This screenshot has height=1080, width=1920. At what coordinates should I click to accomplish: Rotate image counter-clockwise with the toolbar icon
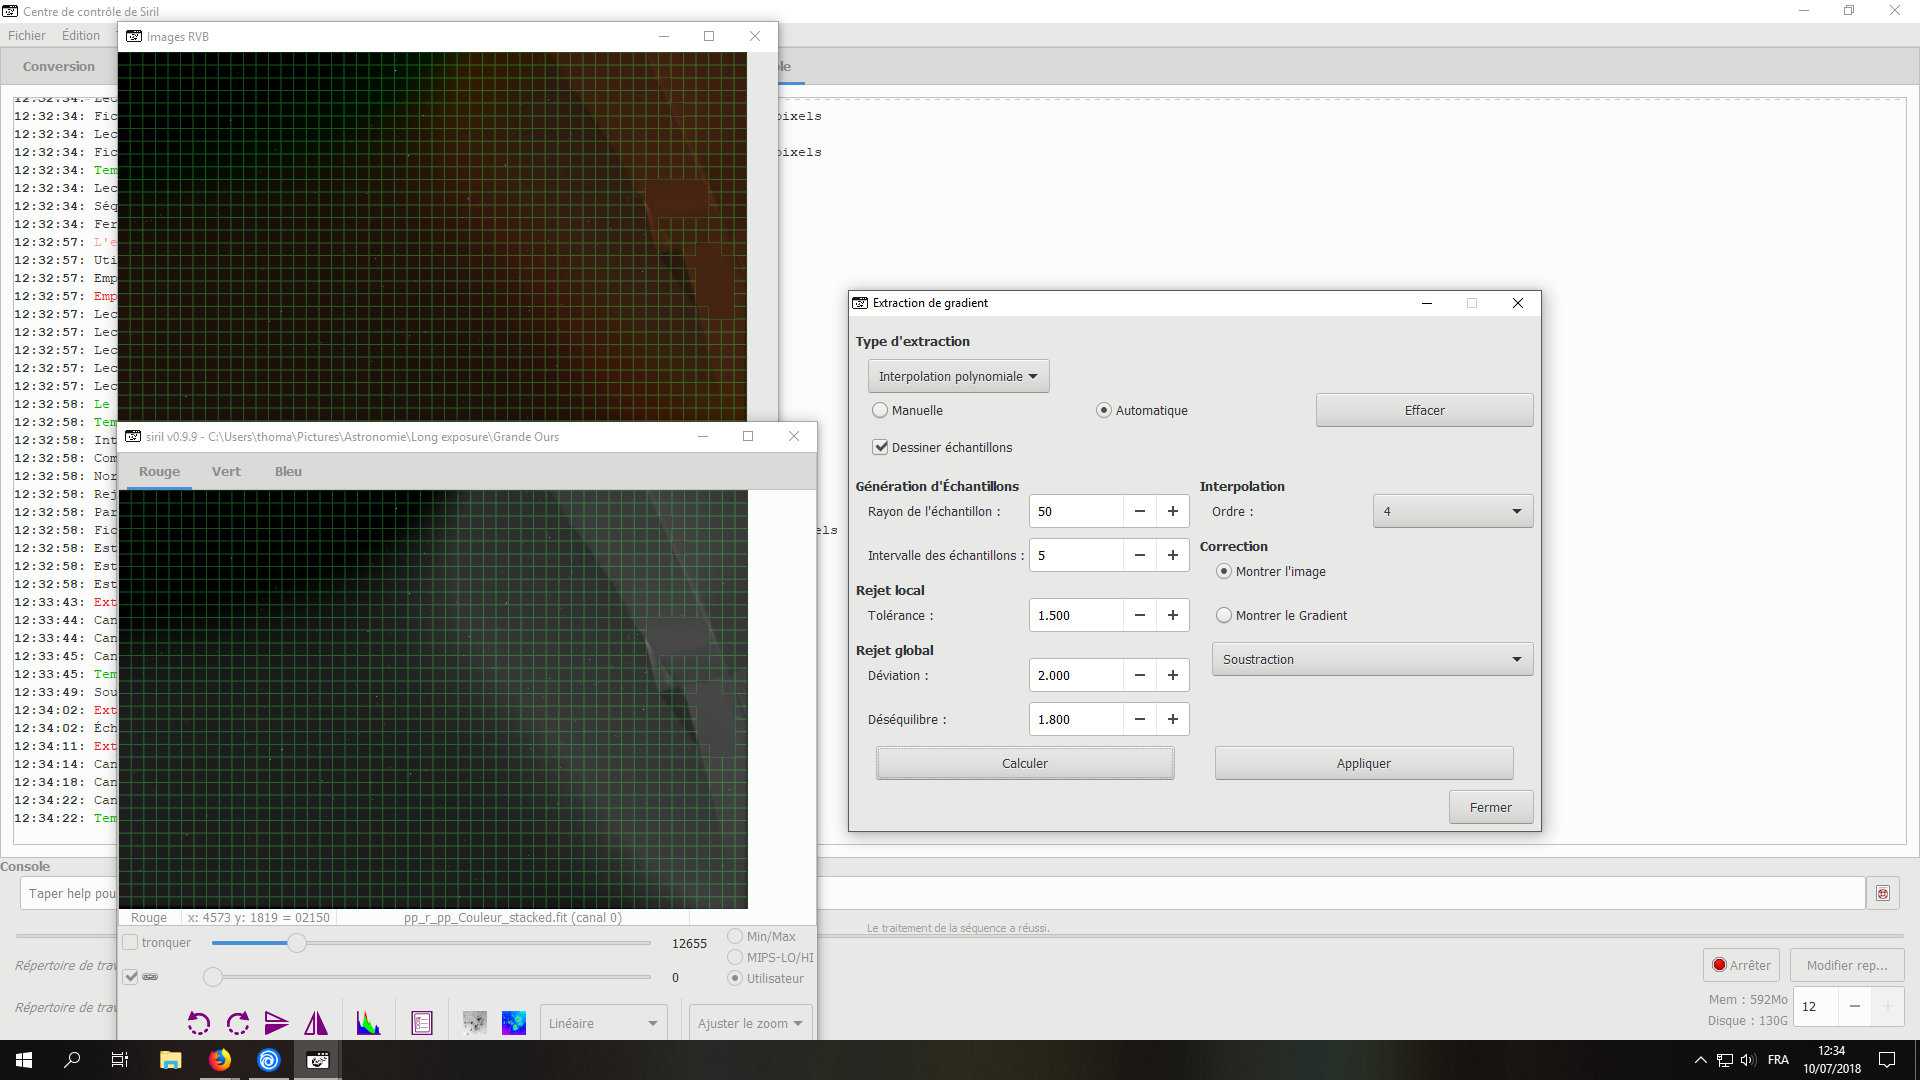[x=199, y=1023]
